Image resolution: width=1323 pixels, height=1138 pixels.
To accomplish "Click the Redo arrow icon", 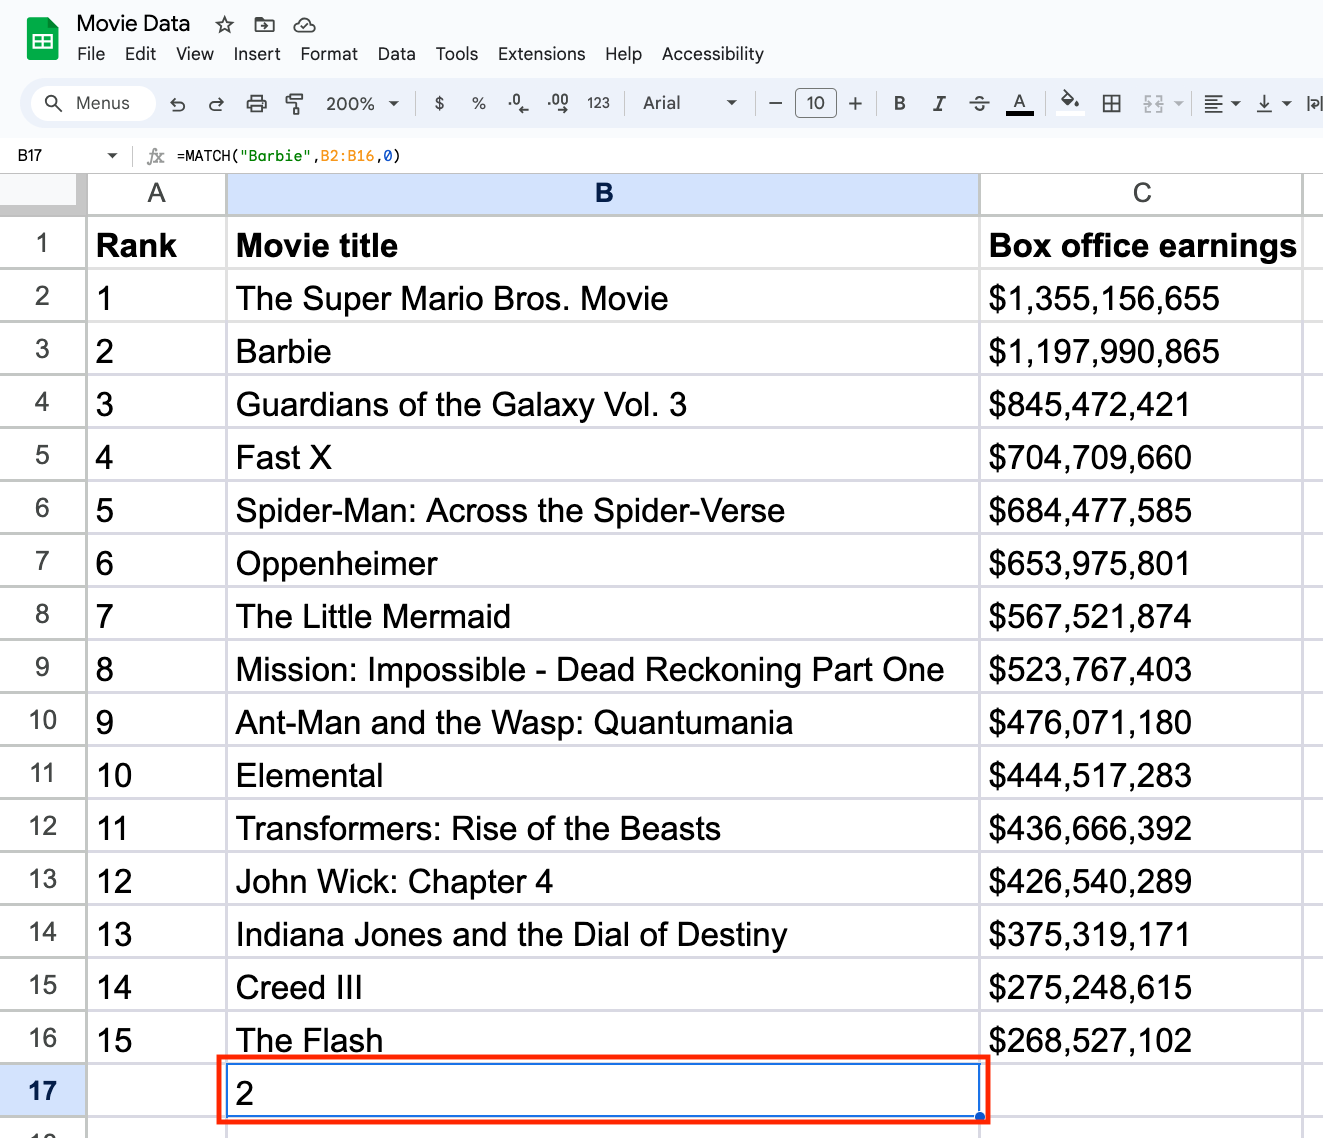I will tap(216, 103).
